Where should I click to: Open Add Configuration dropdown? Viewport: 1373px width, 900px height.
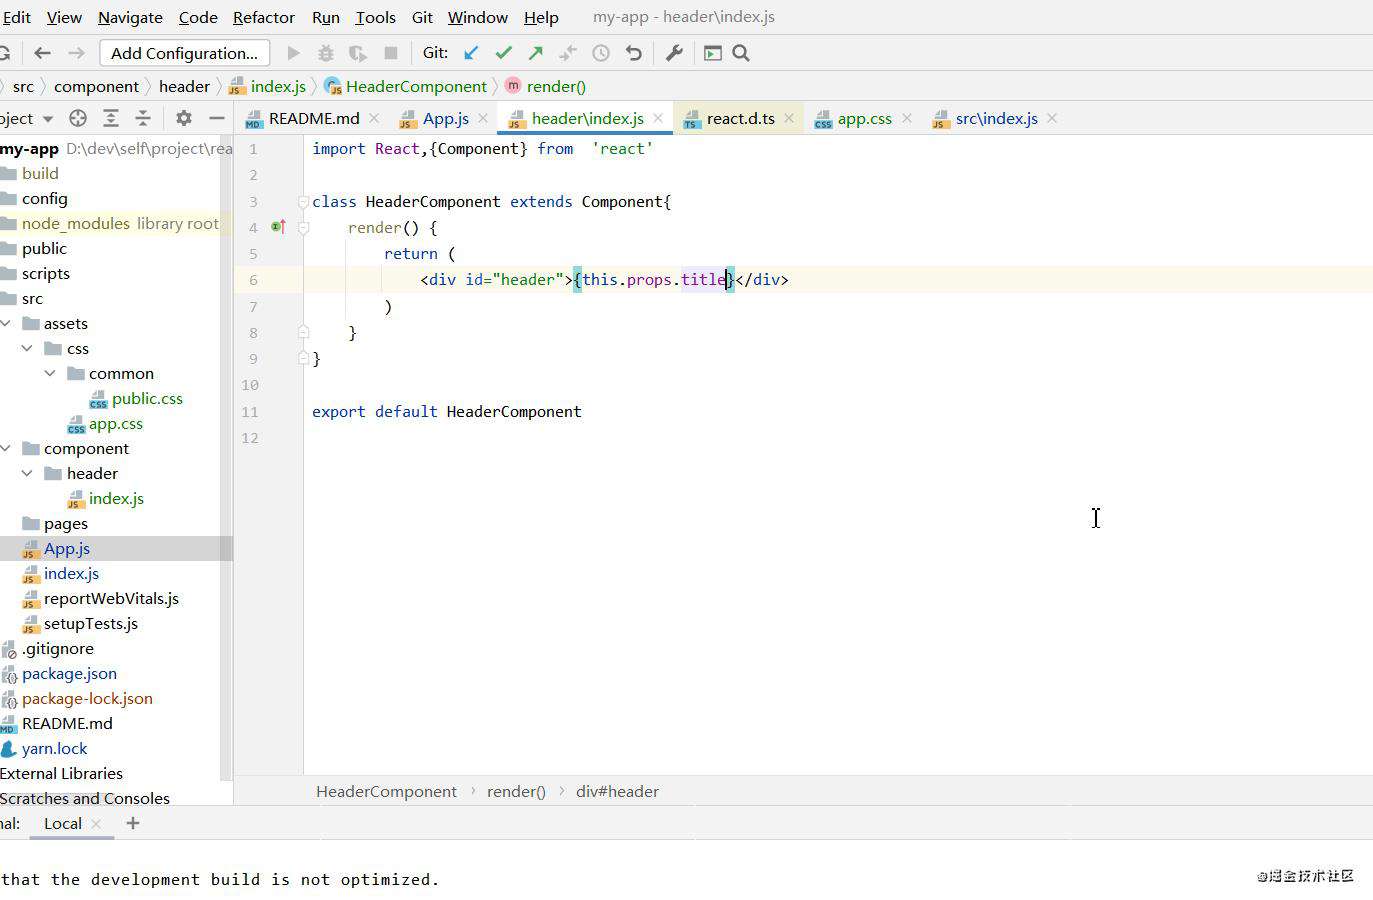point(184,53)
